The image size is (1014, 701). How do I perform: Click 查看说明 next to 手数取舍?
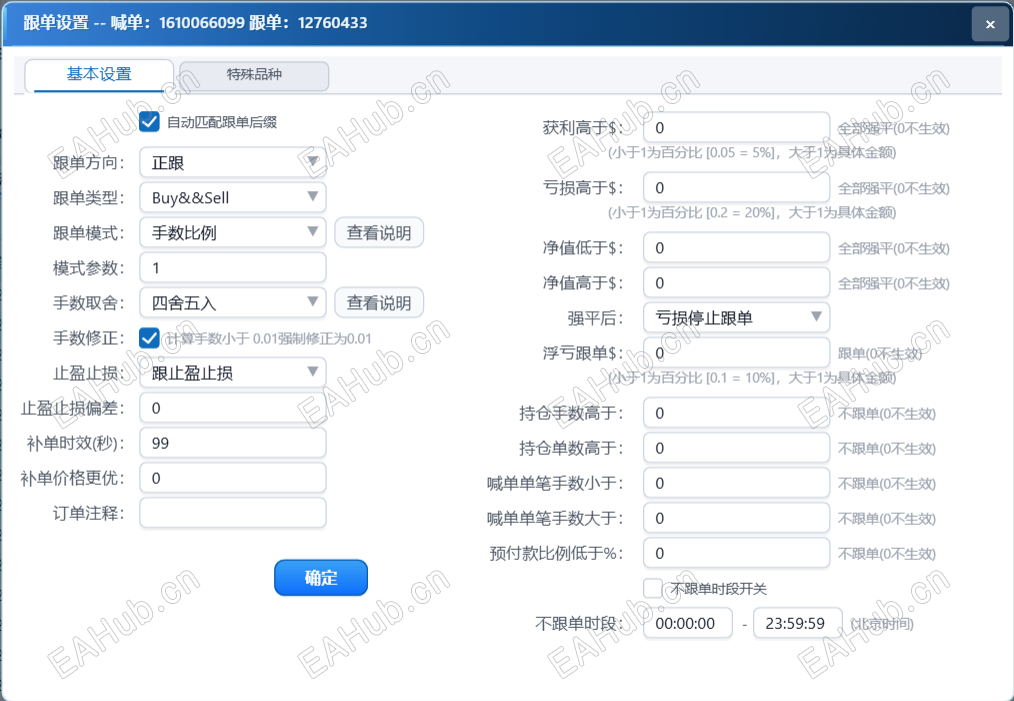[379, 303]
